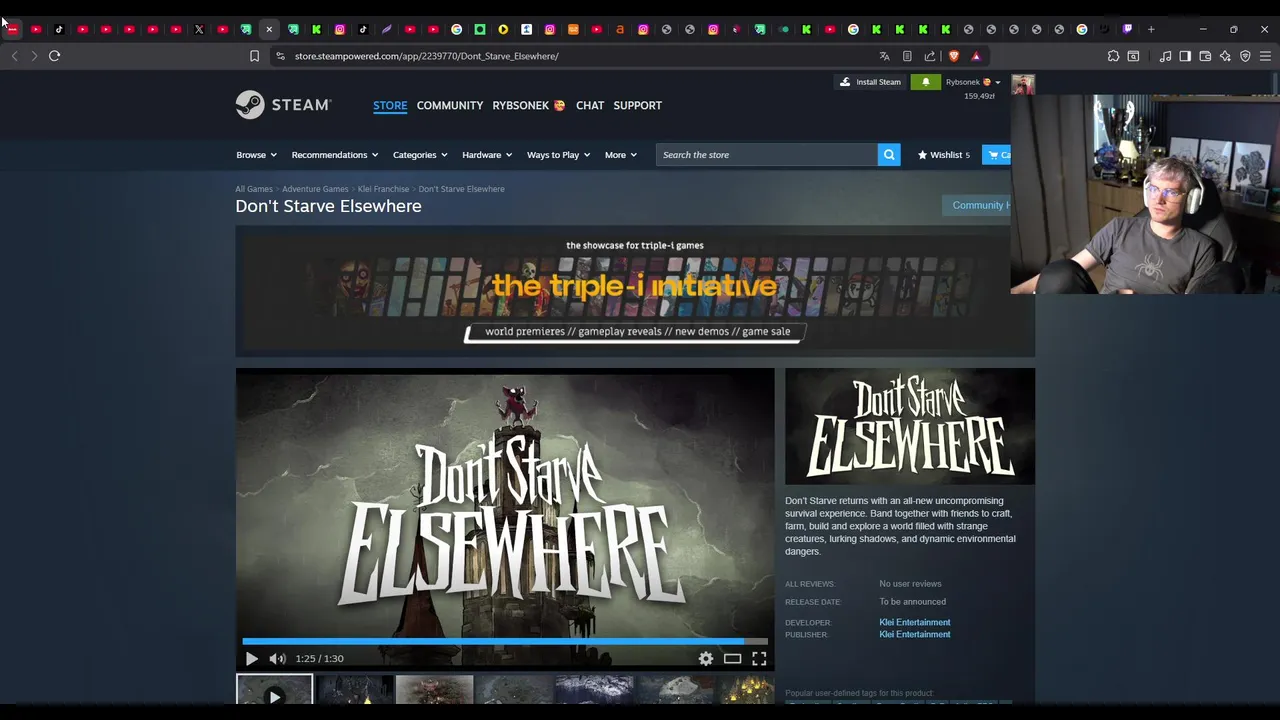The height and width of the screenshot is (720, 1280).
Task: Reload the Steam store page
Action: (55, 56)
